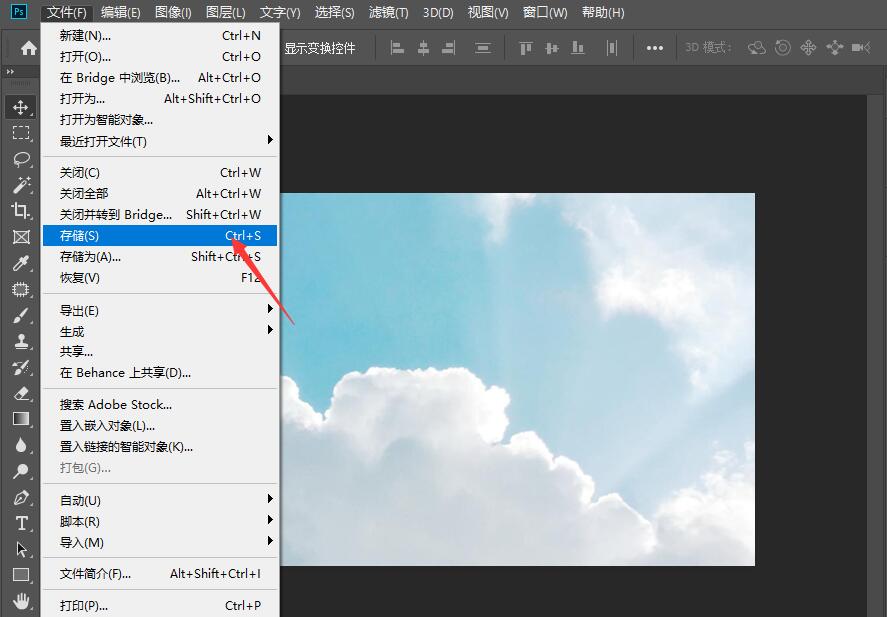Expand the toolbar double-arrow toggle
The width and height of the screenshot is (887, 617).
(x=10, y=72)
